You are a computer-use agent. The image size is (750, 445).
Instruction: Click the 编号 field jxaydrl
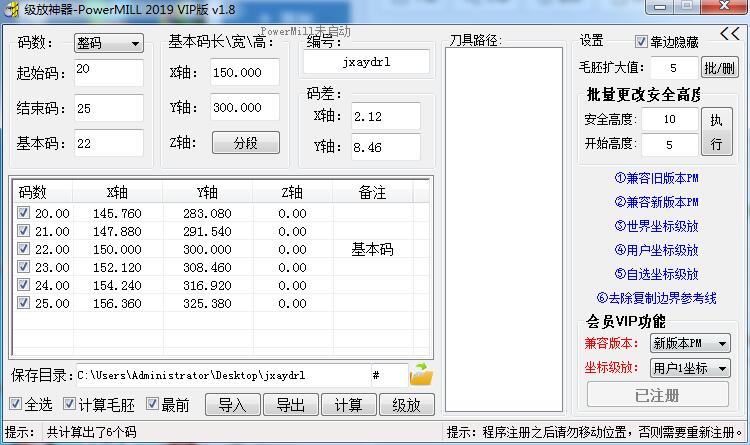(366, 62)
